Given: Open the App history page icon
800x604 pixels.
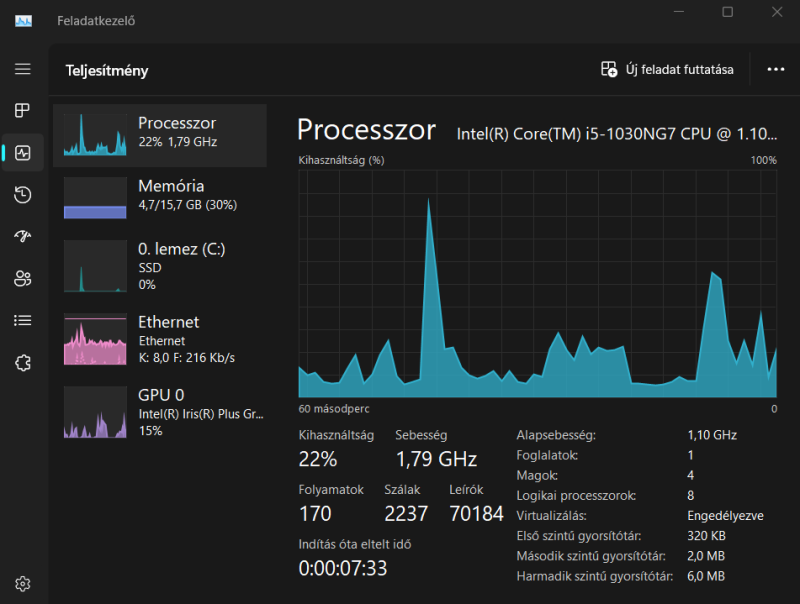Looking at the screenshot, I should 22,195.
